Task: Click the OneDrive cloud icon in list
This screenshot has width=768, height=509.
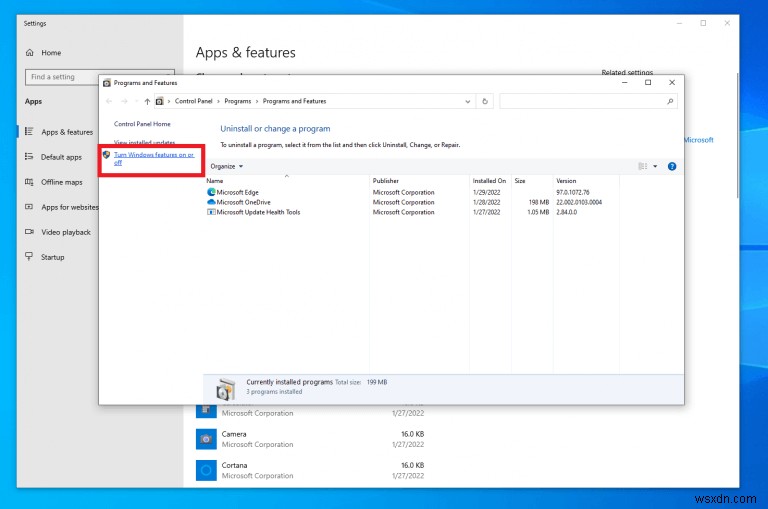Action: [211, 202]
